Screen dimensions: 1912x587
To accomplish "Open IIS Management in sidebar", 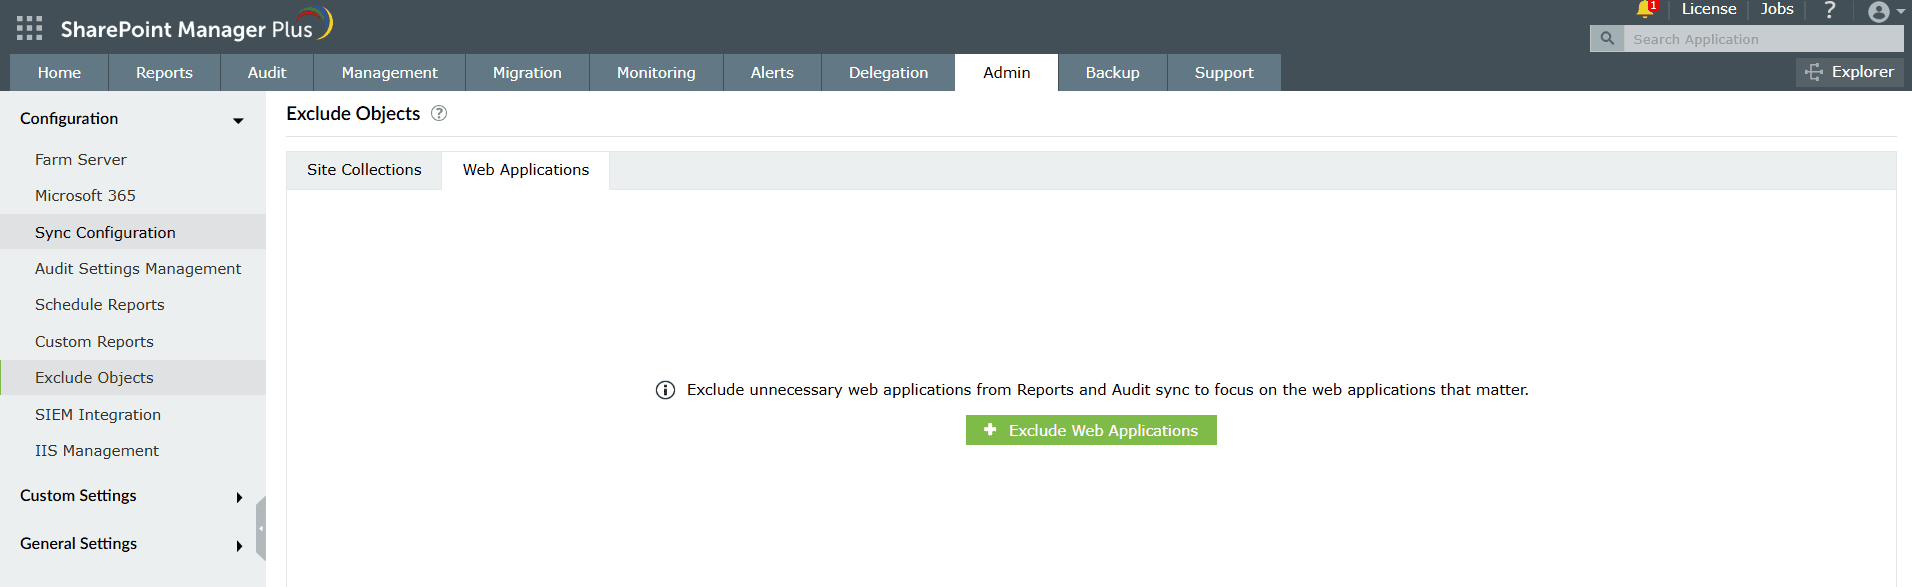I will pos(133,451).
